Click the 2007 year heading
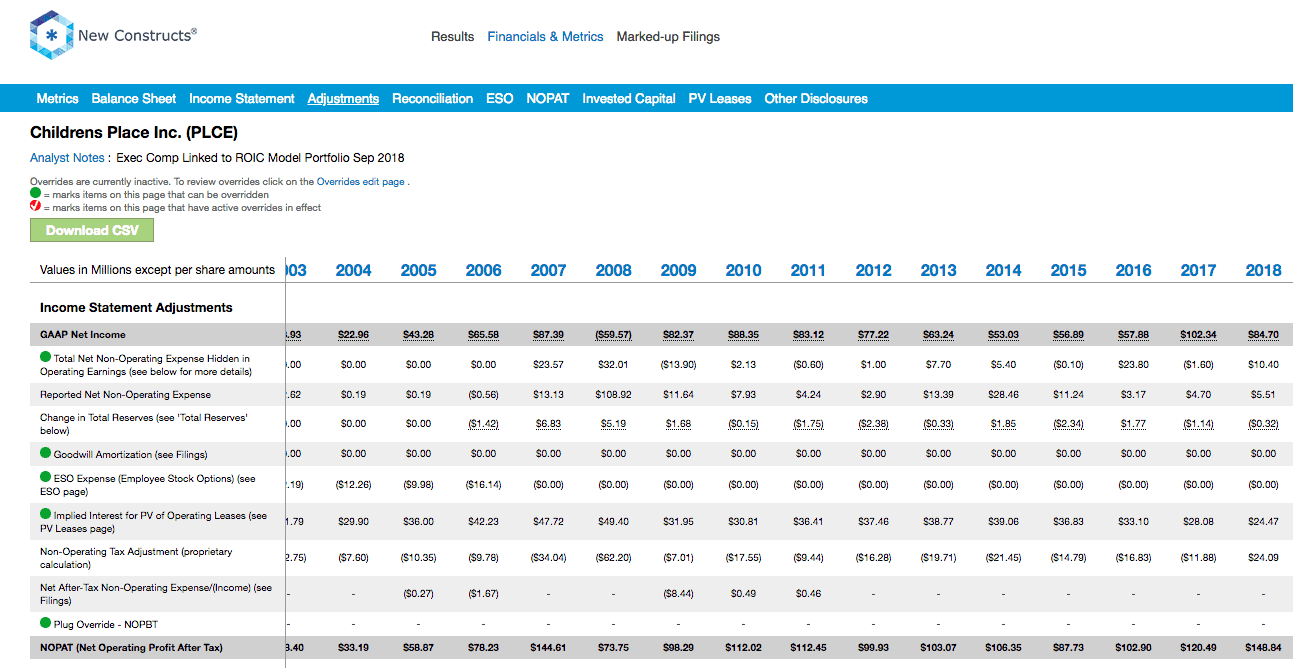This screenshot has height=668, width=1293. 548,270
